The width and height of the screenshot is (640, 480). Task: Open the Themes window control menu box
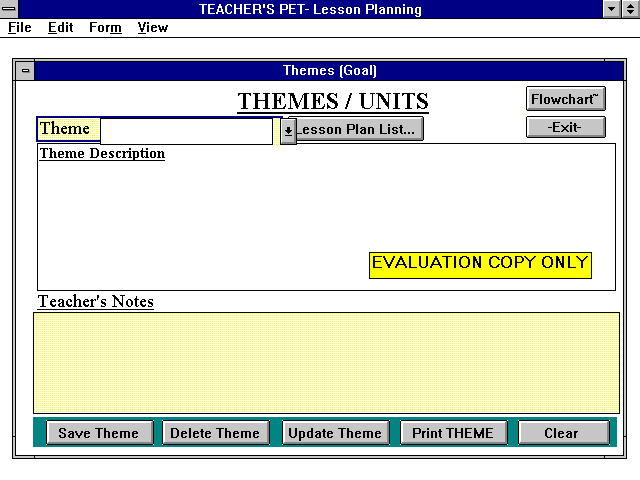tap(26, 71)
